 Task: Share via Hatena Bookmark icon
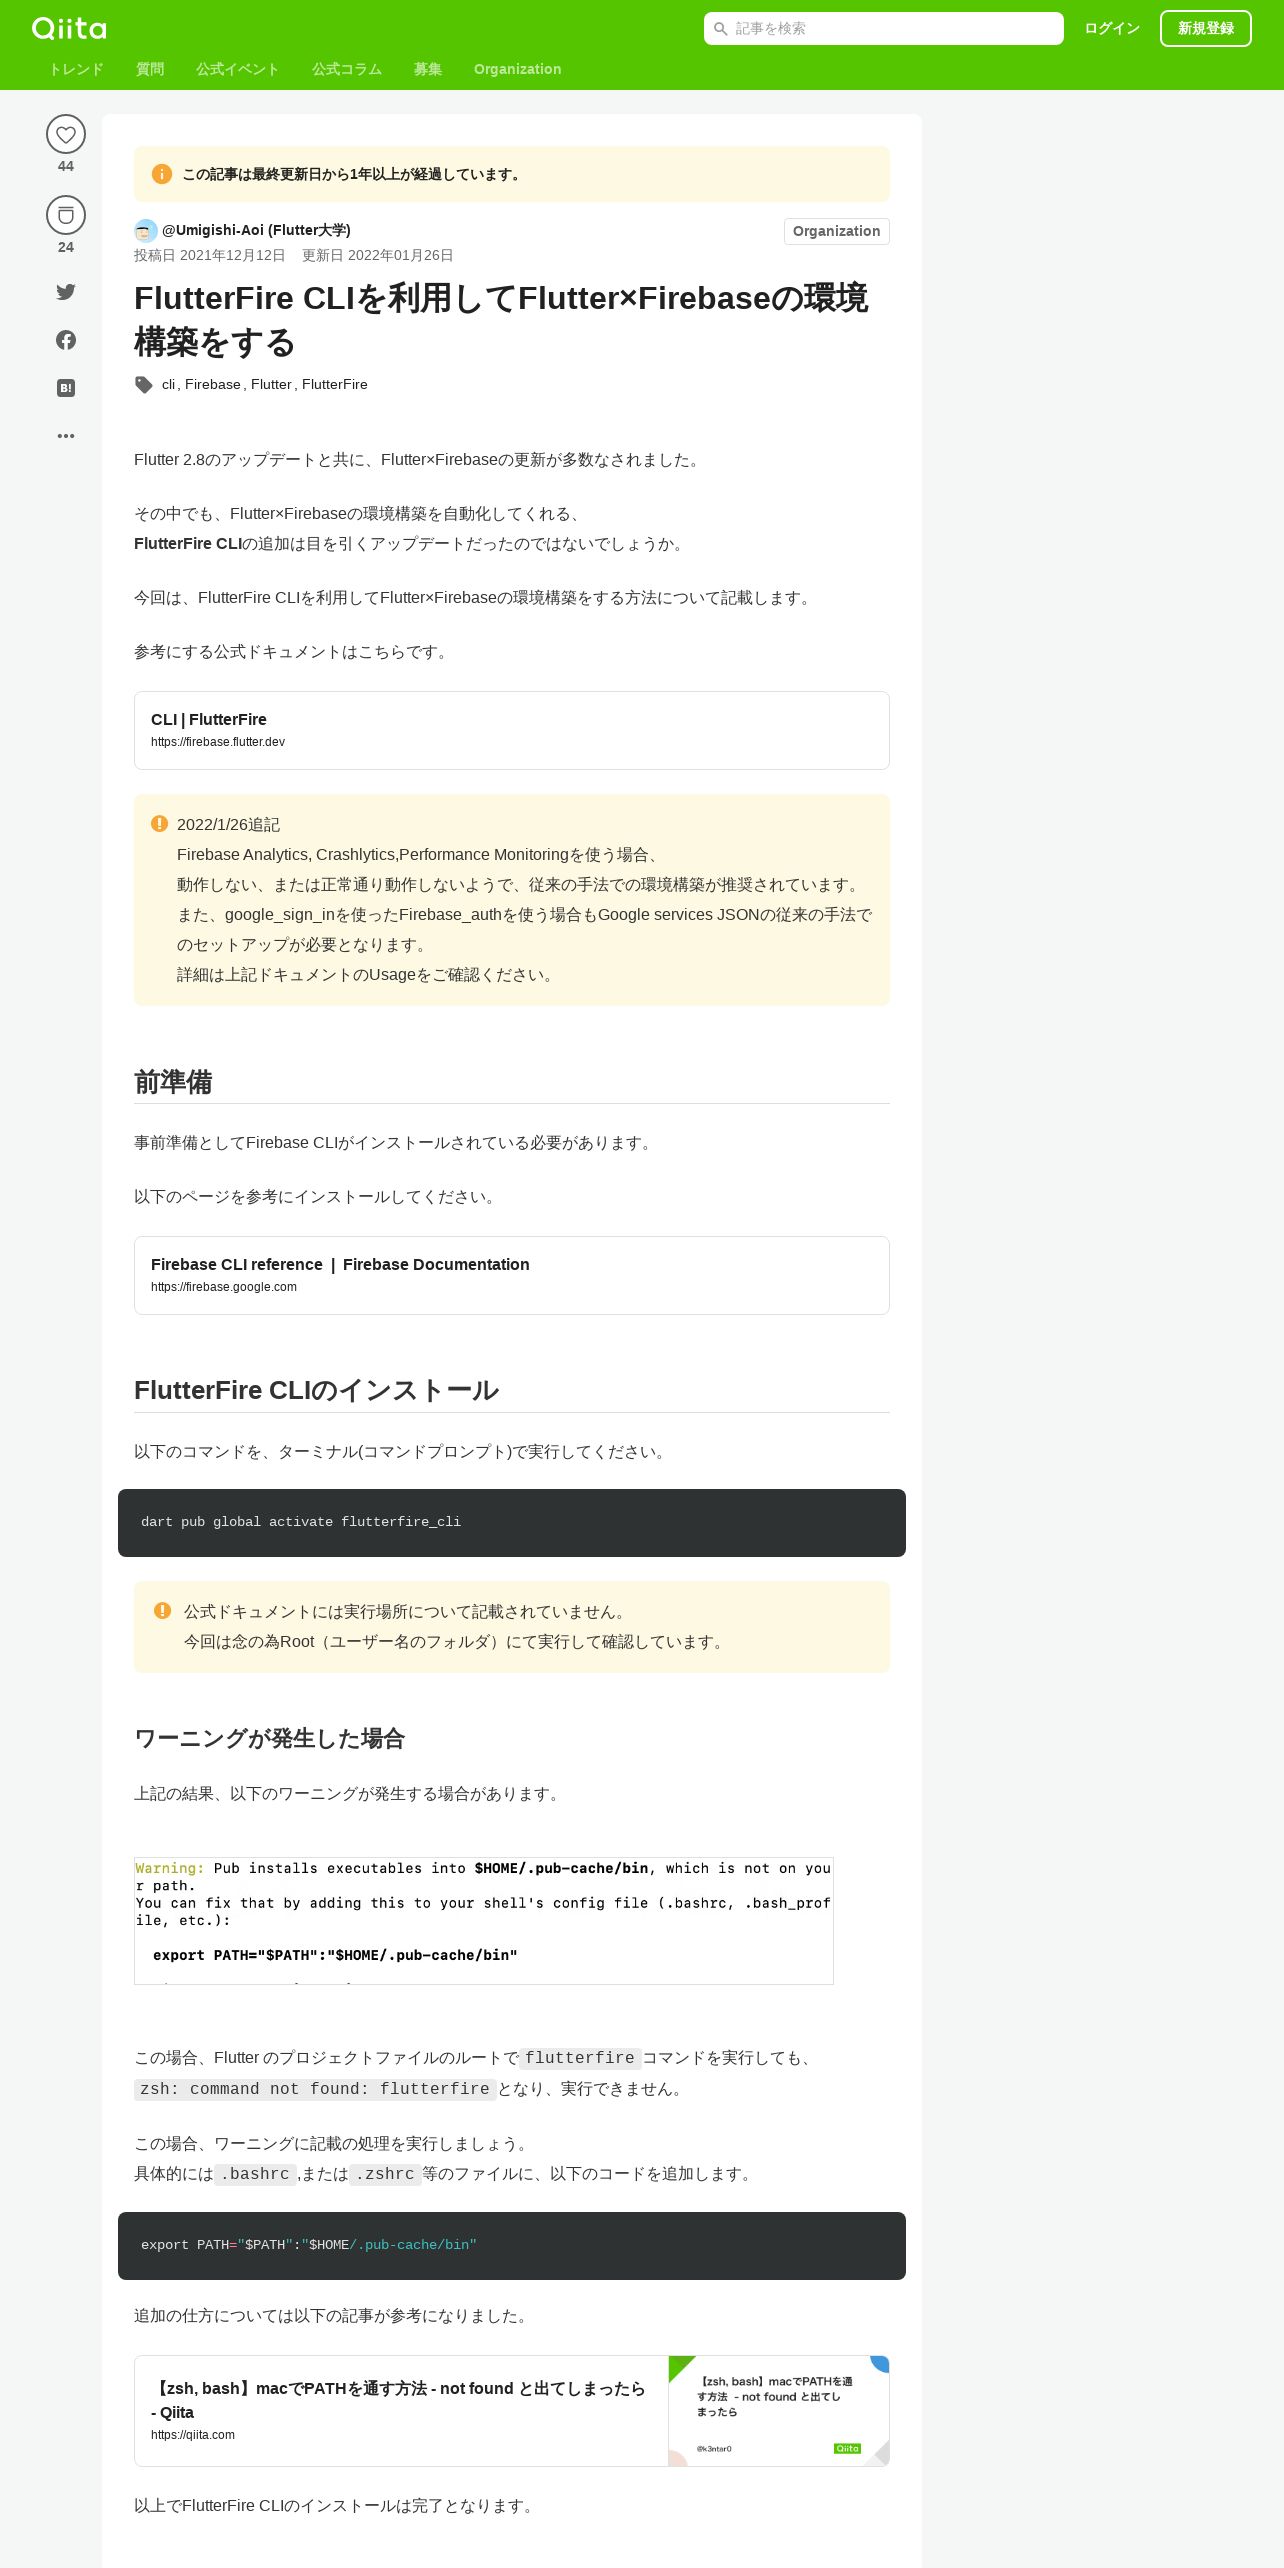click(66, 388)
